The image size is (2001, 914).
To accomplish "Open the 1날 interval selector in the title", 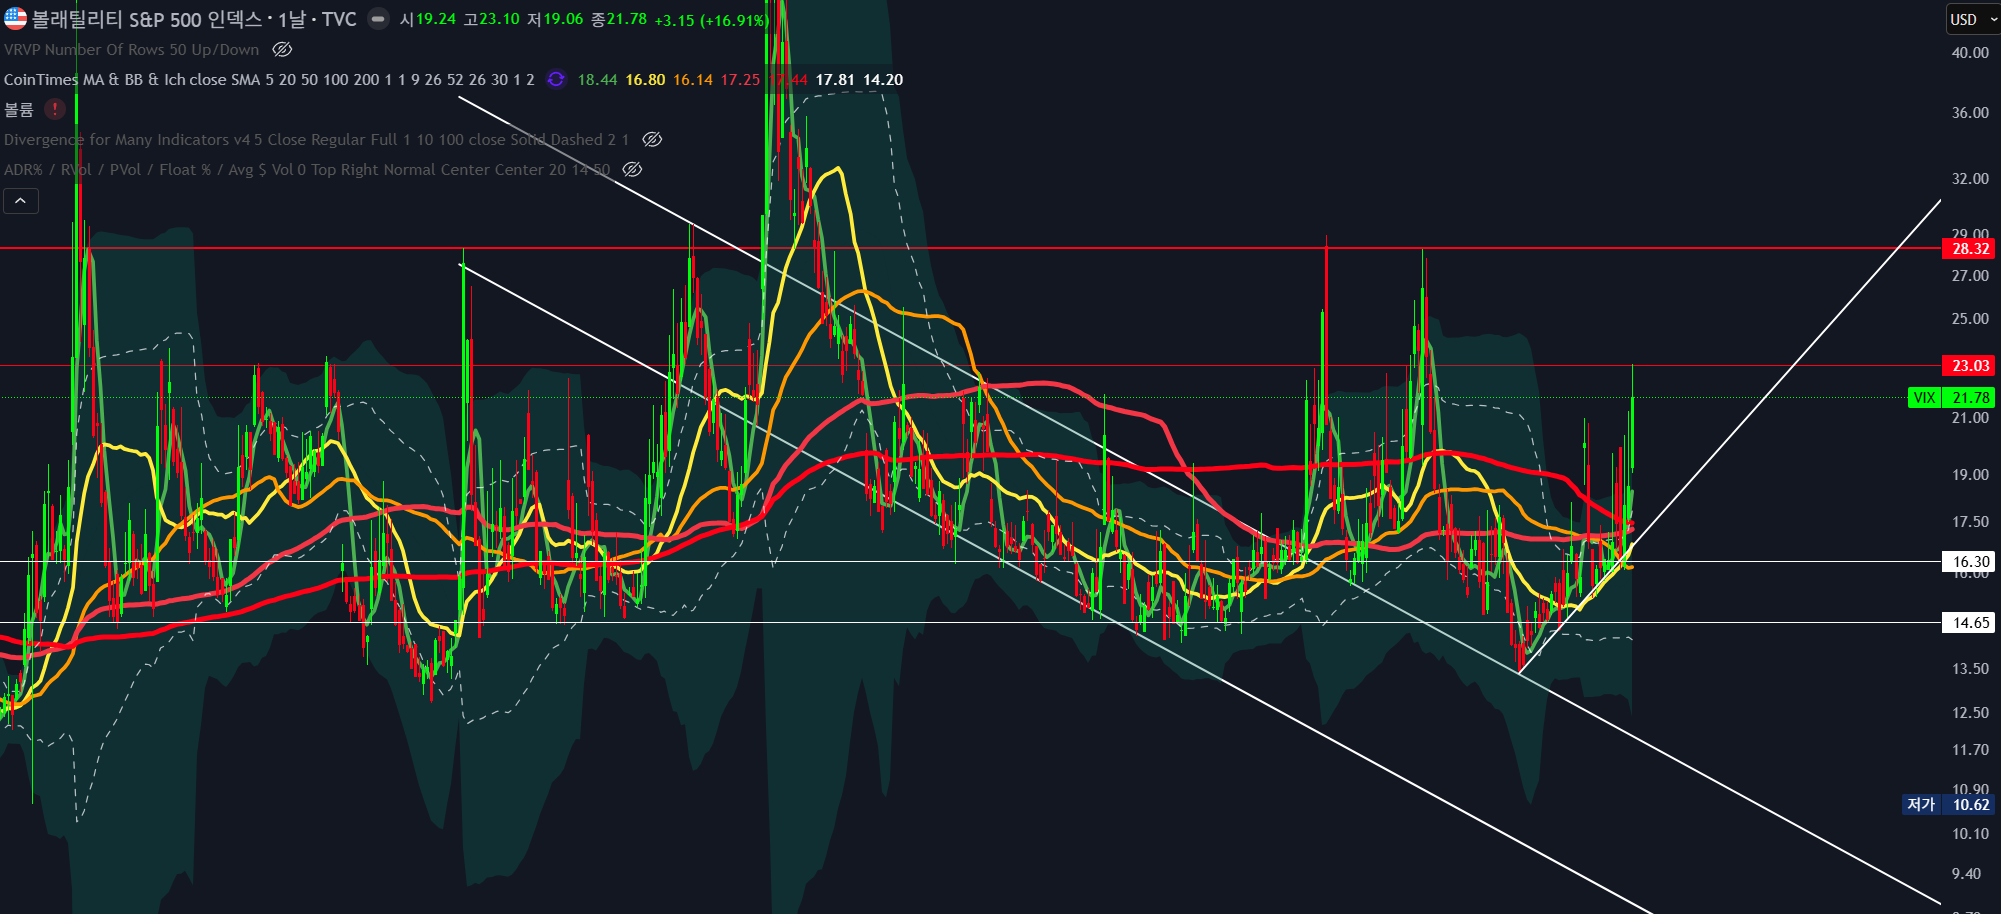I will [x=290, y=19].
